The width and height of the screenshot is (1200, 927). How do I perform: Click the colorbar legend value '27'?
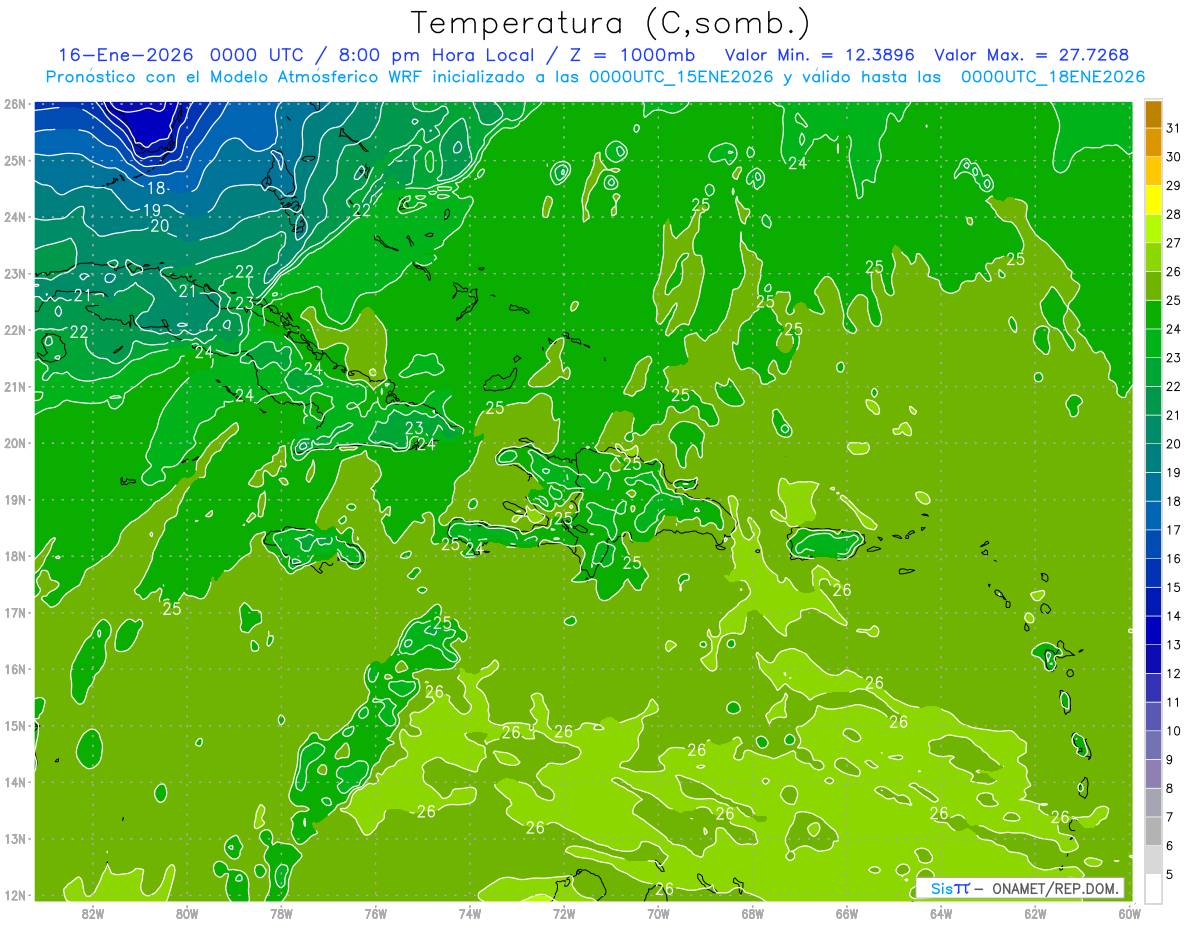(1173, 243)
